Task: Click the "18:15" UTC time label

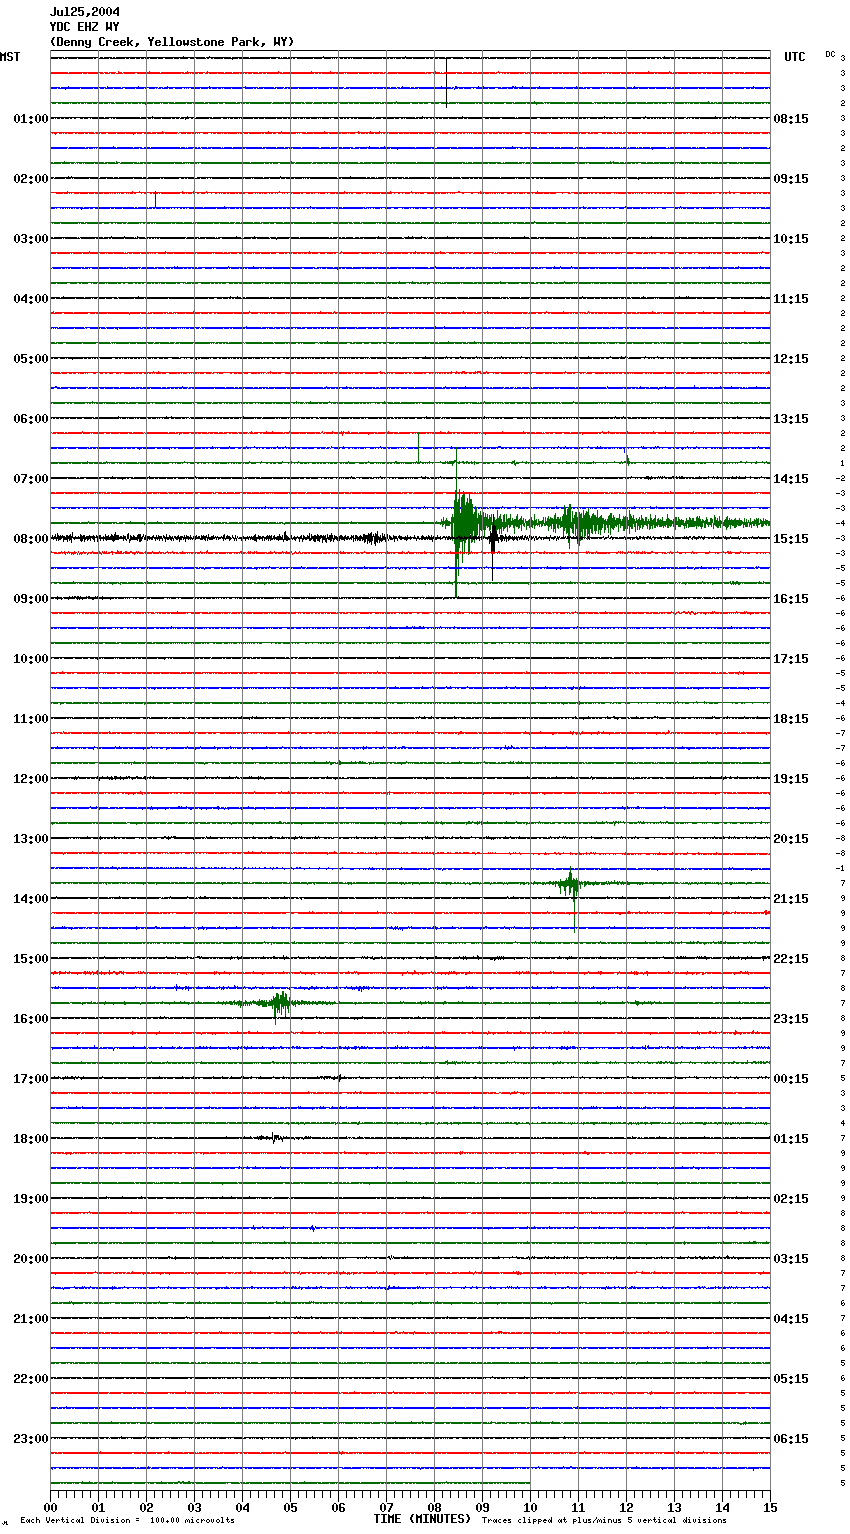Action: pyautogui.click(x=791, y=719)
